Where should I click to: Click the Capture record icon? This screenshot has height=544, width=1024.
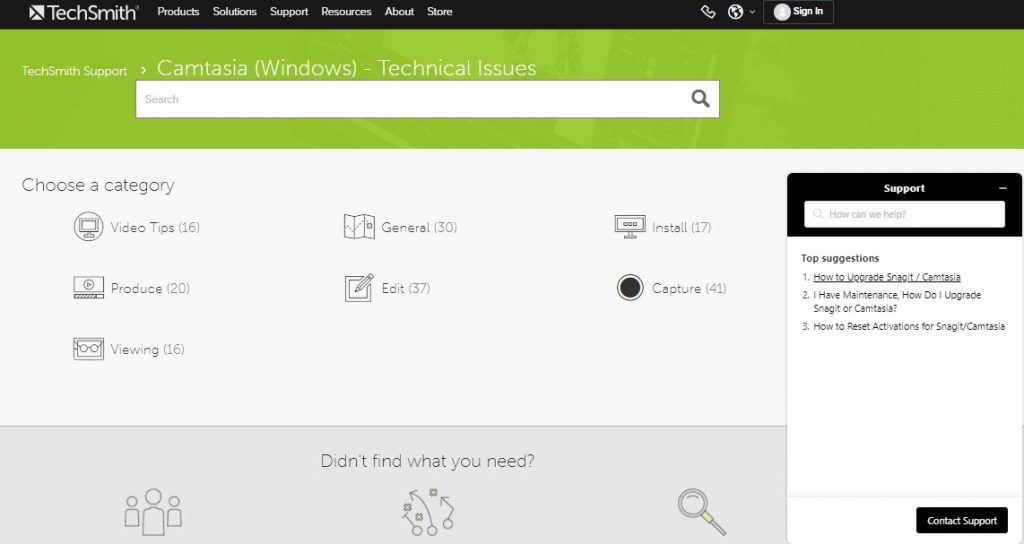(630, 287)
